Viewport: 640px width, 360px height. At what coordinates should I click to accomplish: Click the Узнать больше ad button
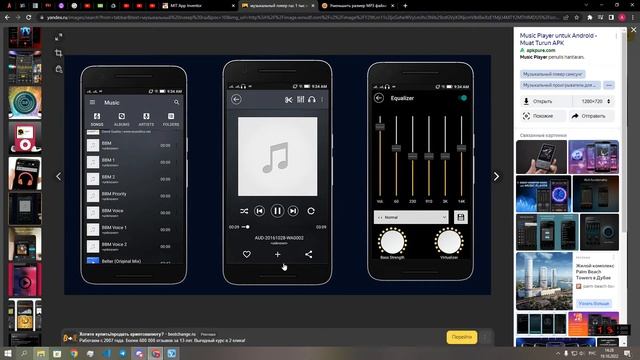[593, 304]
